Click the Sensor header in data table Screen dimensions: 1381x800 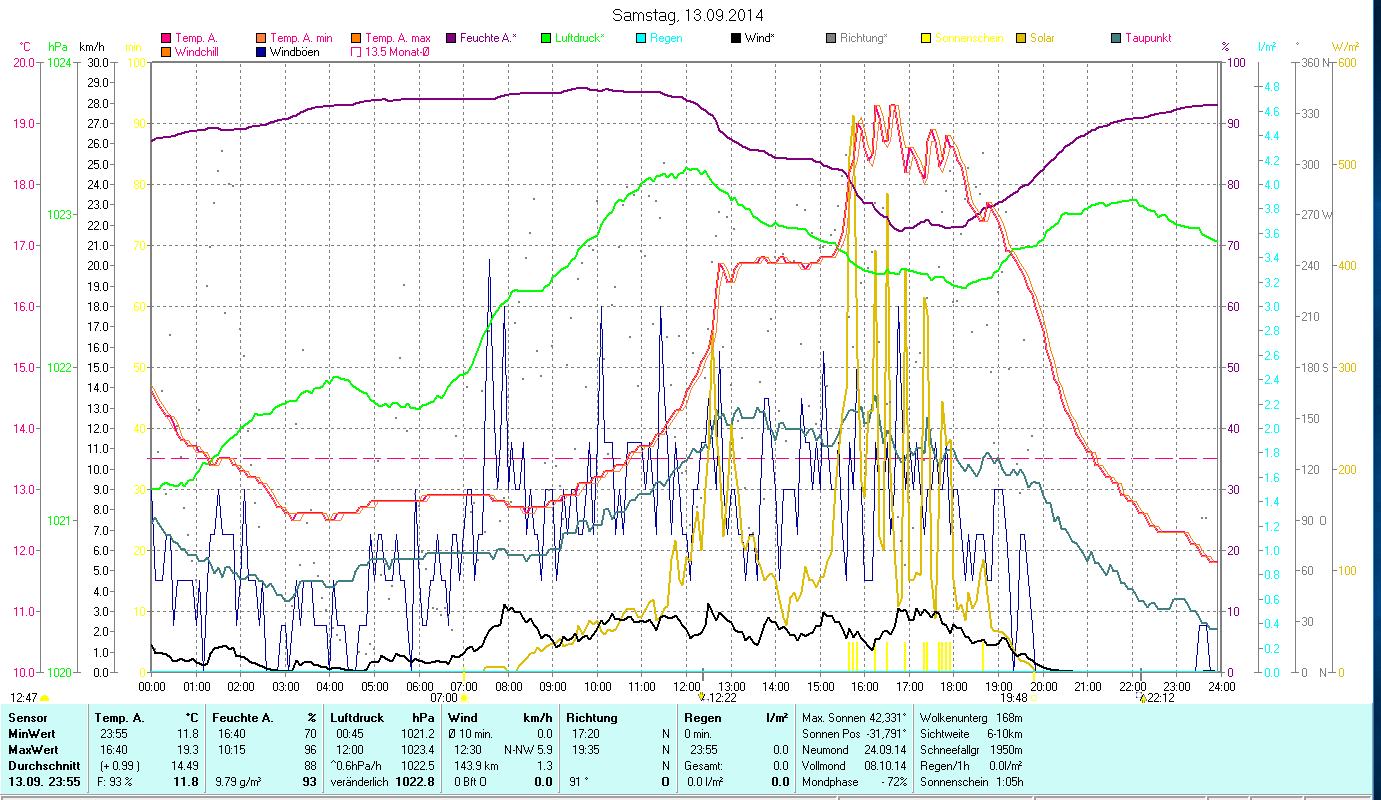pos(27,717)
